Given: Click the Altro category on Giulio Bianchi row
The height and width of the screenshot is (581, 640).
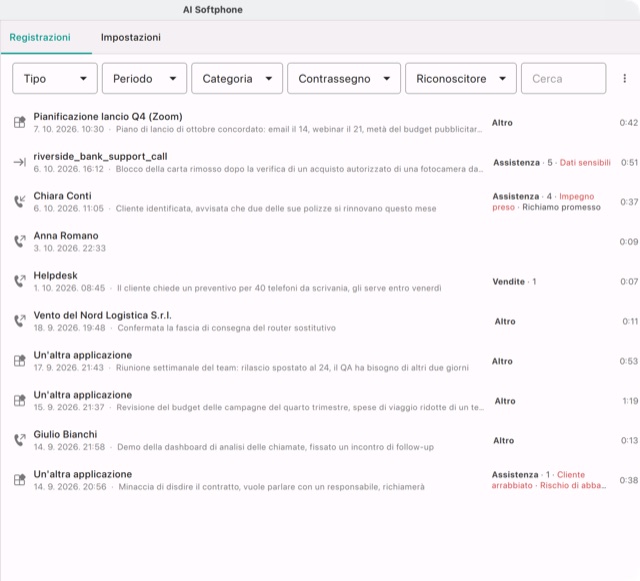Looking at the screenshot, I should tap(504, 441).
